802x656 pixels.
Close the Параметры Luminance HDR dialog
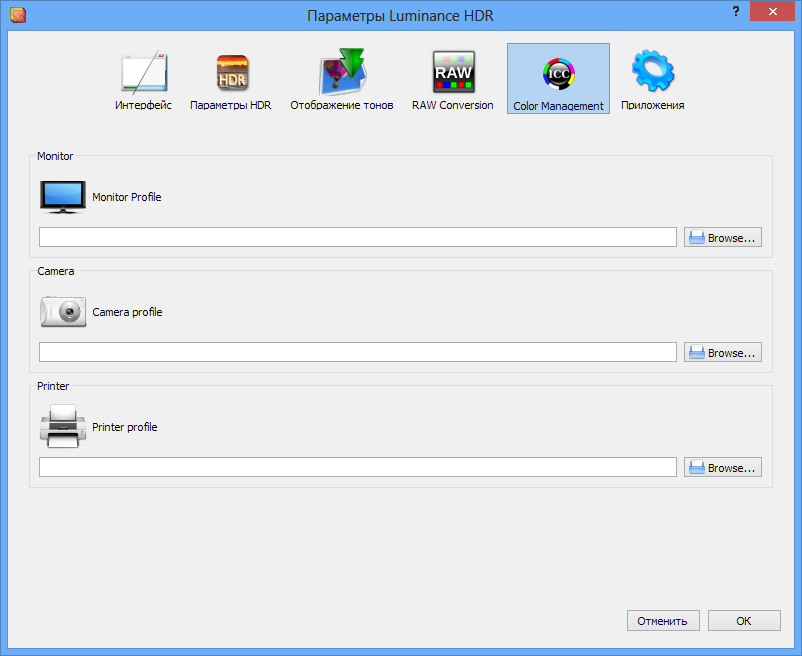point(772,11)
